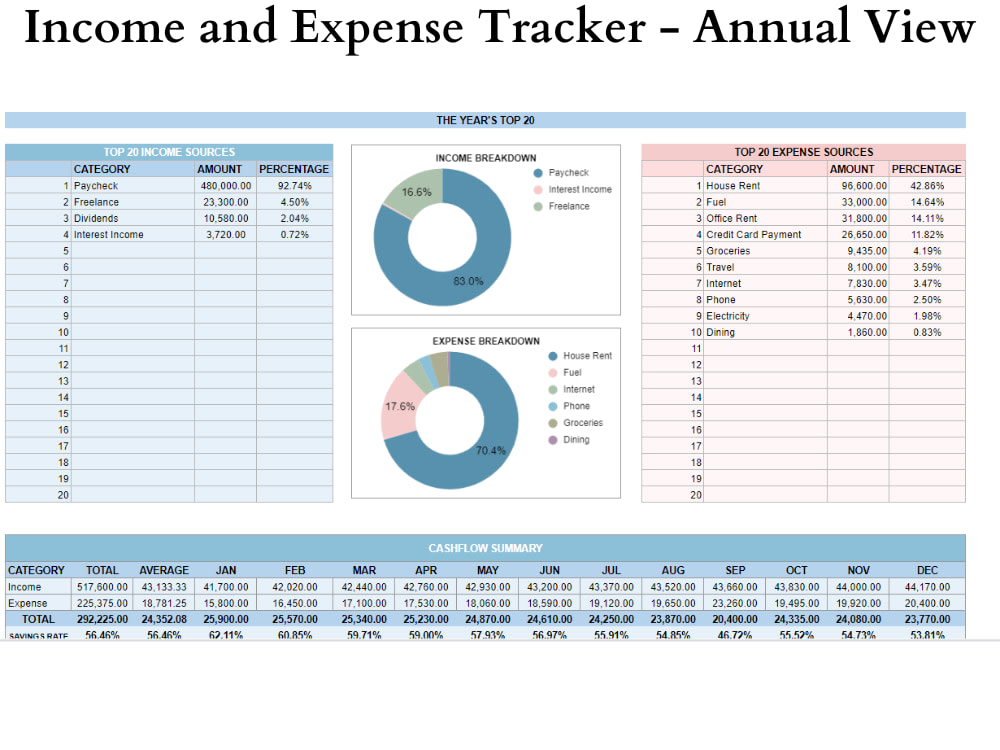Select the JAN column header
The height and width of the screenshot is (750, 1000).
[226, 570]
